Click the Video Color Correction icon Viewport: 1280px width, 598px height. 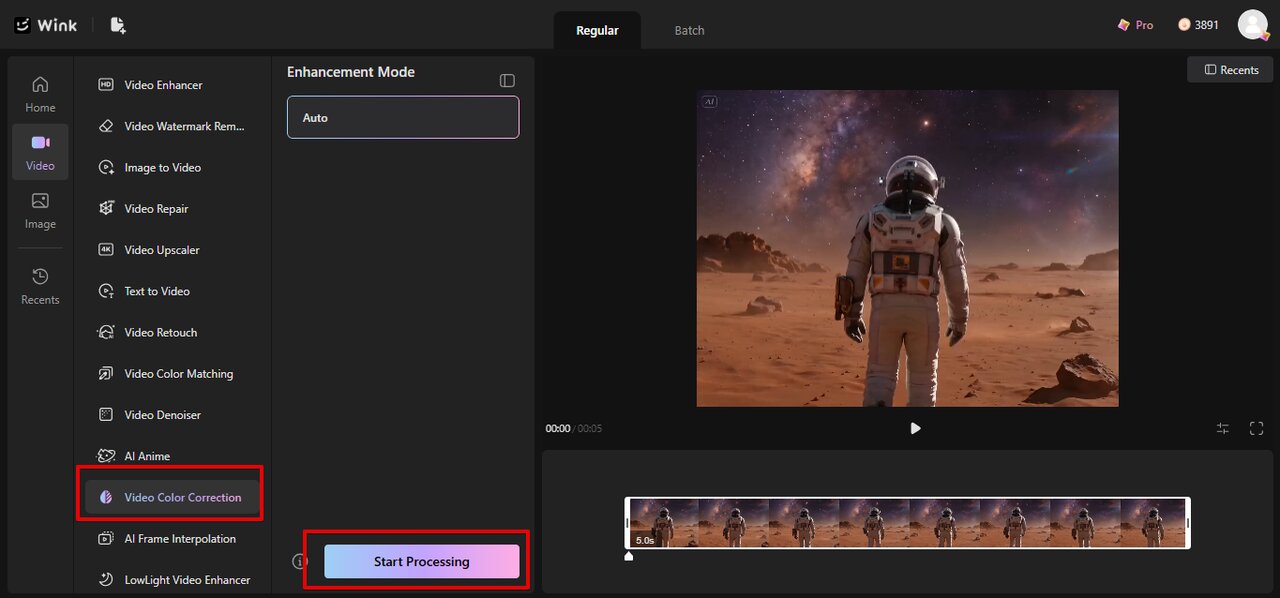[106, 497]
